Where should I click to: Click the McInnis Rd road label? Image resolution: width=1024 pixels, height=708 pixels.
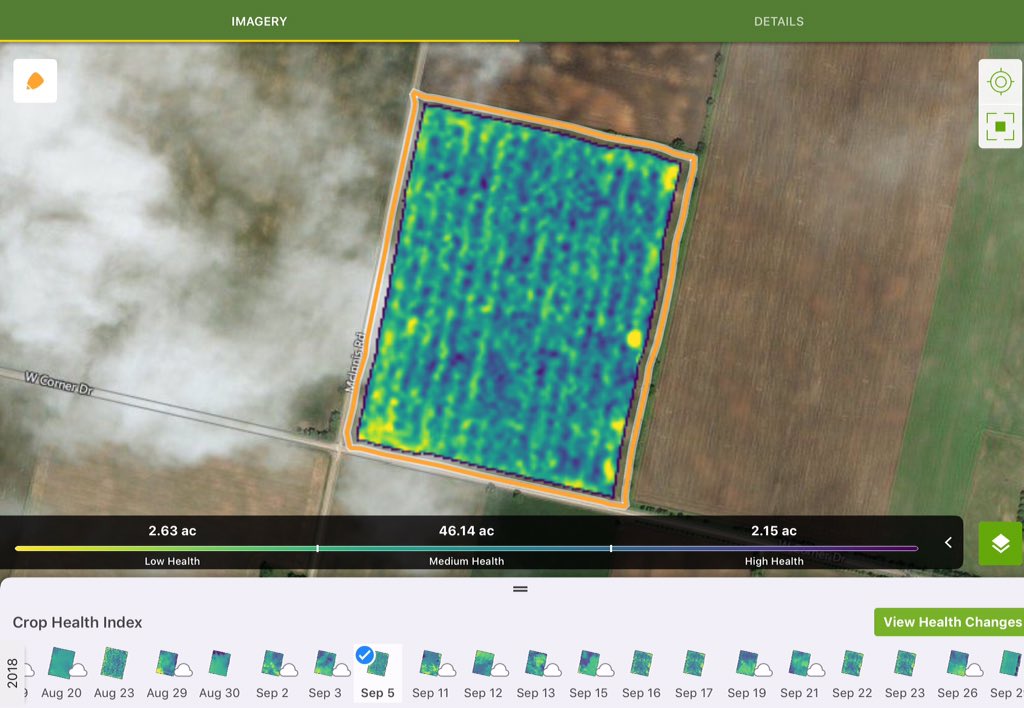[355, 362]
